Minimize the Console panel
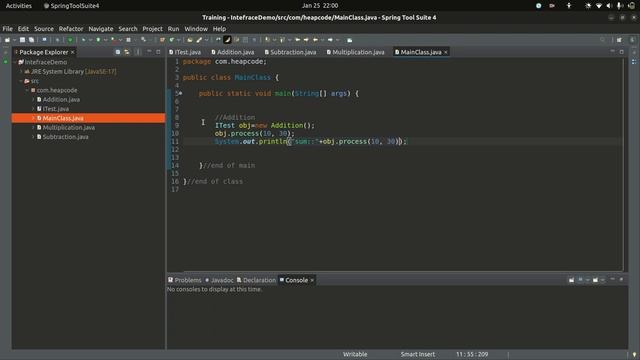Image resolution: width=640 pixels, height=360 pixels. tap(612, 280)
